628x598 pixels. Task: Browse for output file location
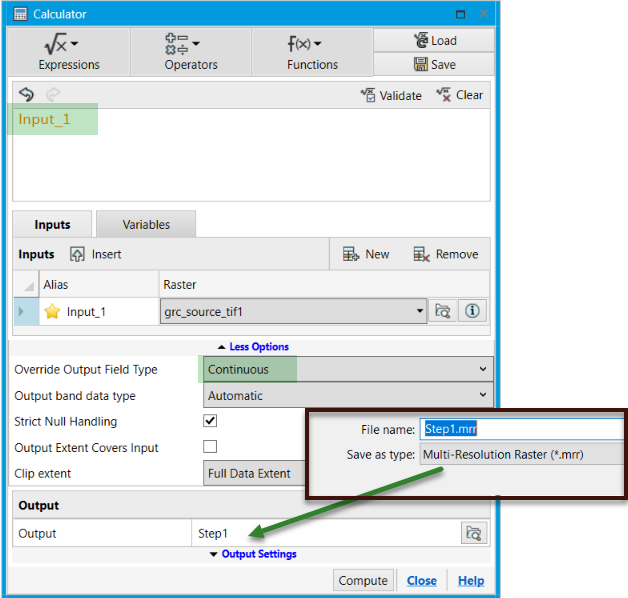click(x=474, y=534)
